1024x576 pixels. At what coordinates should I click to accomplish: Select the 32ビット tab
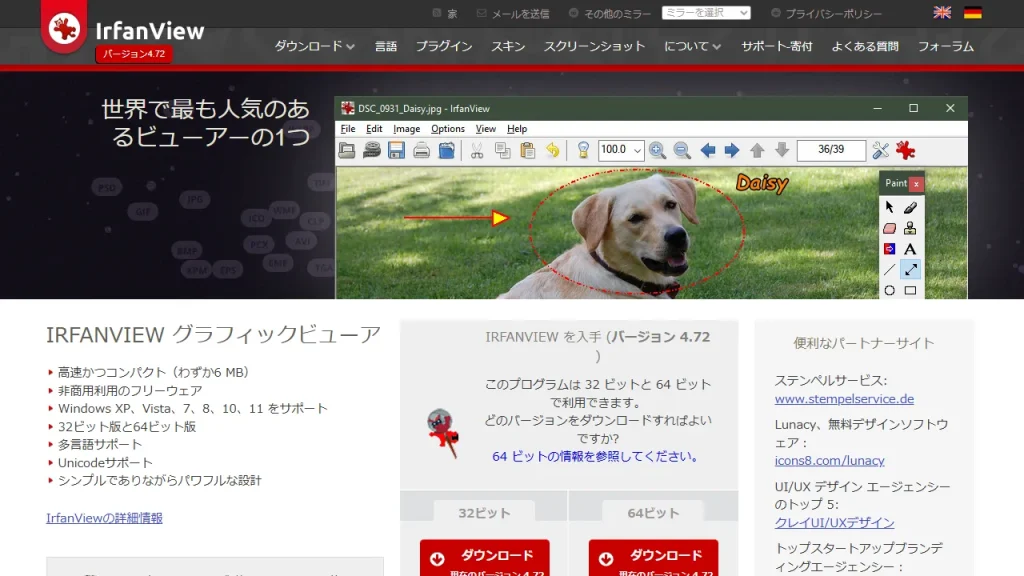point(484,513)
